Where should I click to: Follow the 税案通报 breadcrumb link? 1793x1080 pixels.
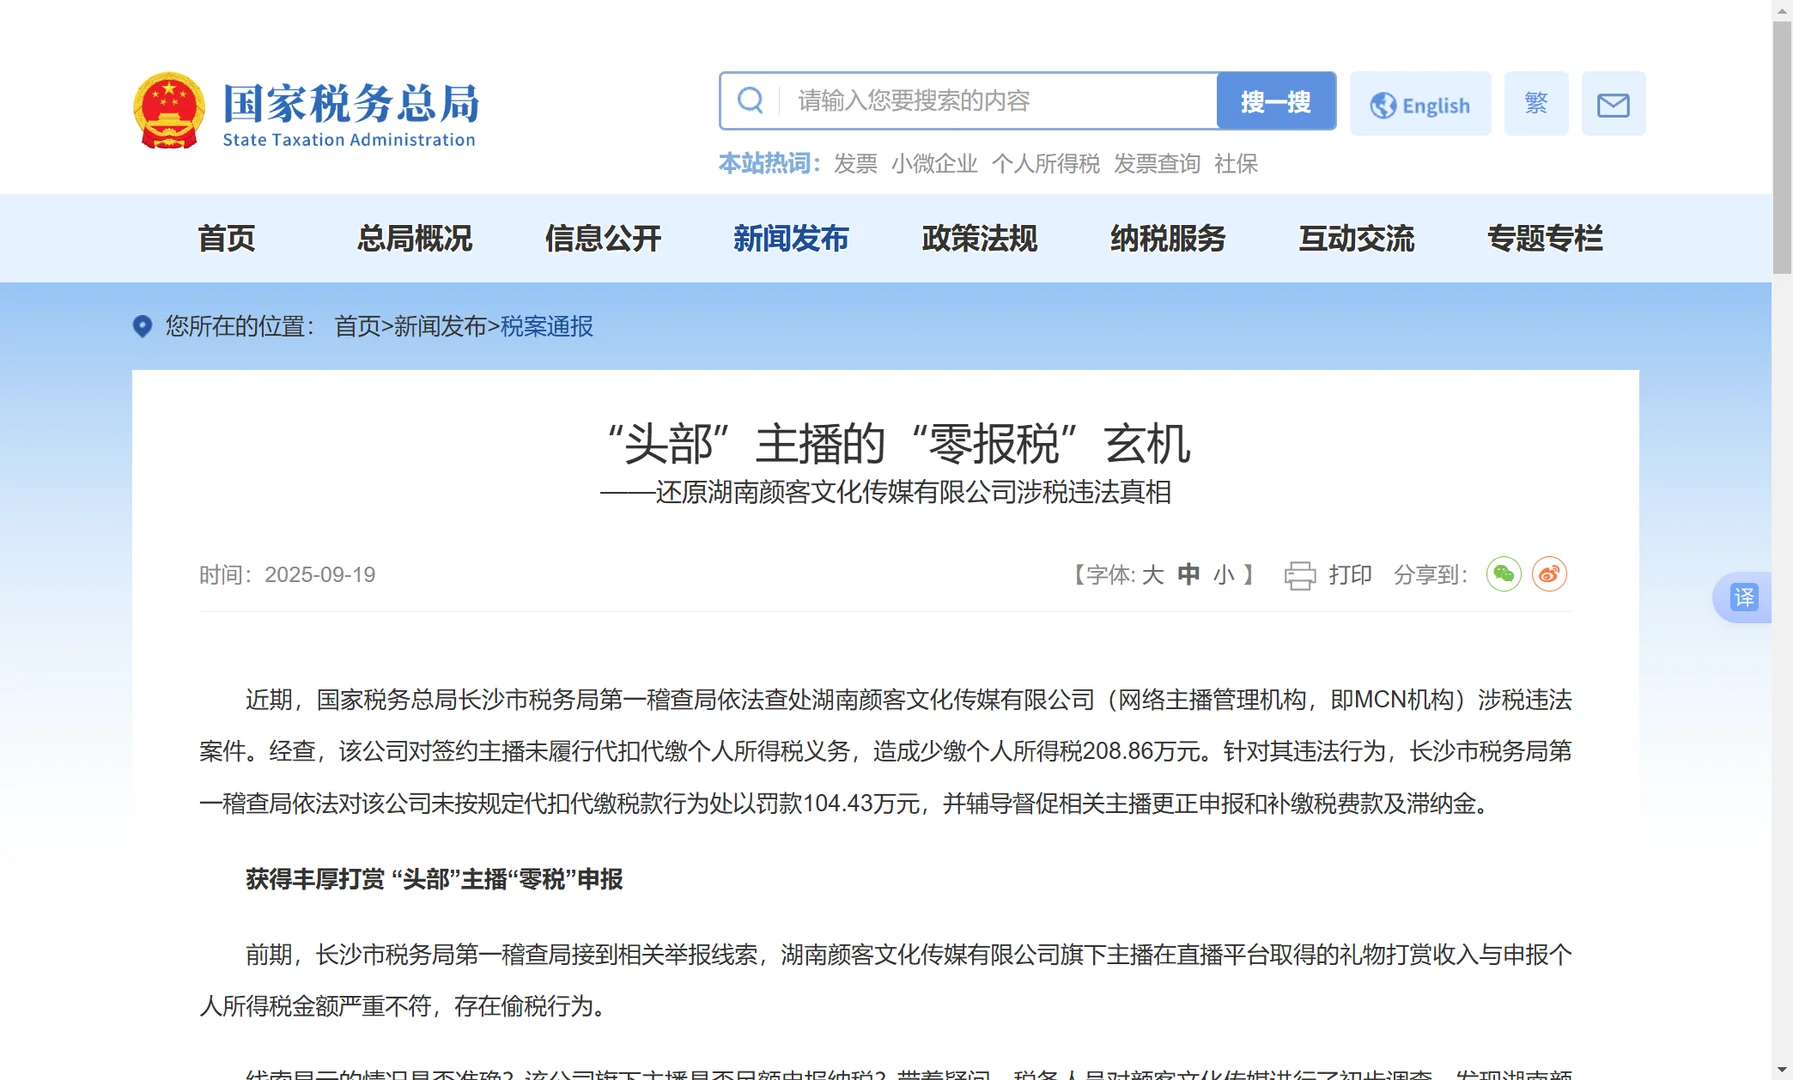(x=548, y=327)
